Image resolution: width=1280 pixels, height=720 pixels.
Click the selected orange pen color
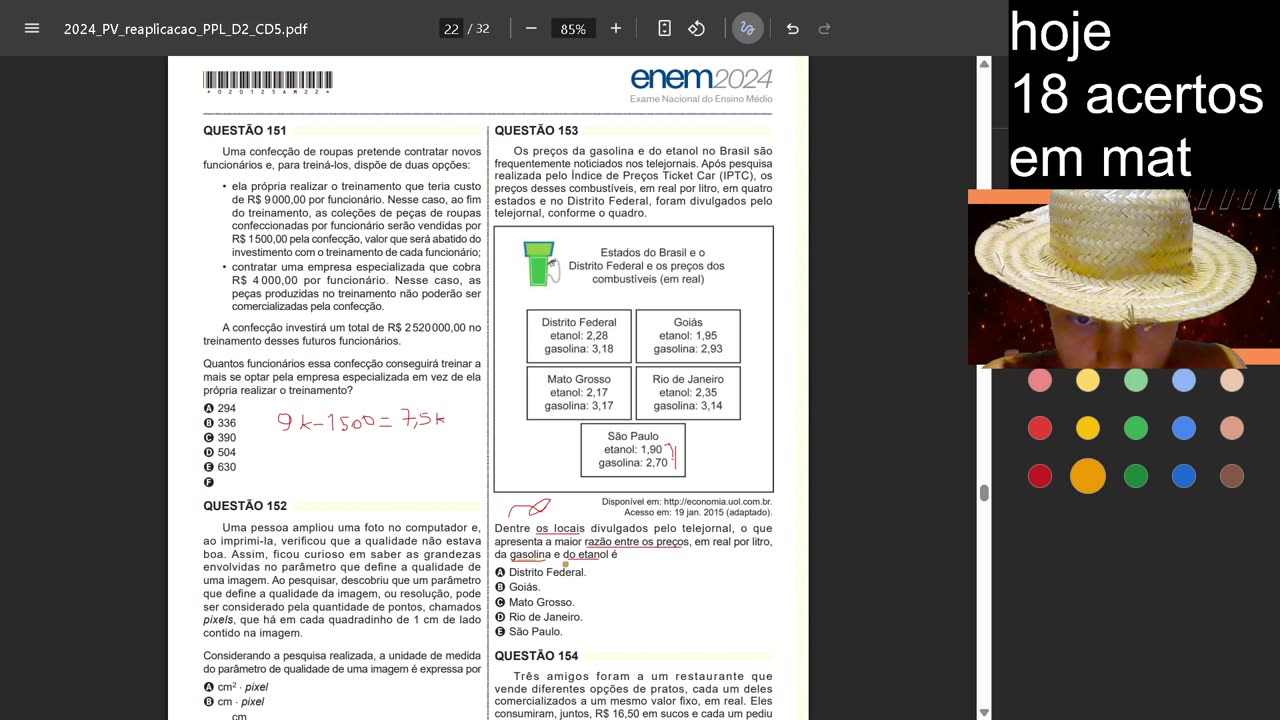click(x=1088, y=476)
